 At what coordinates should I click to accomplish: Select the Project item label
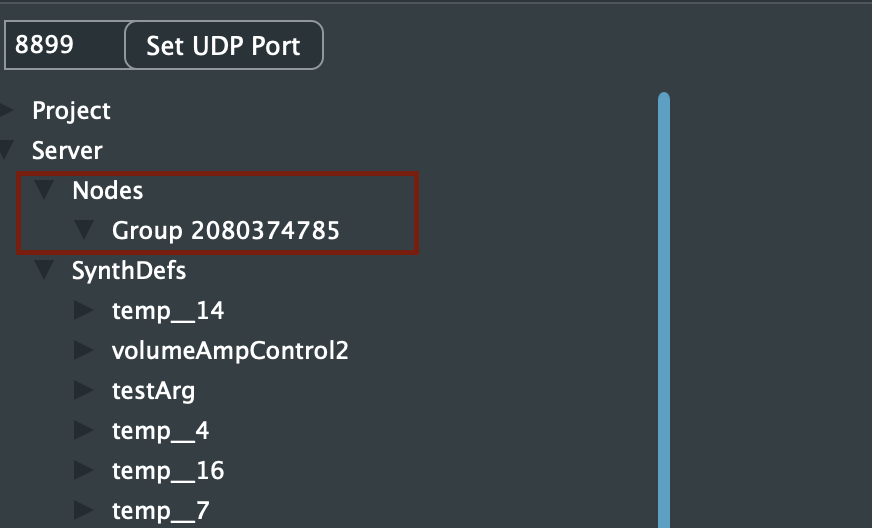tap(71, 110)
